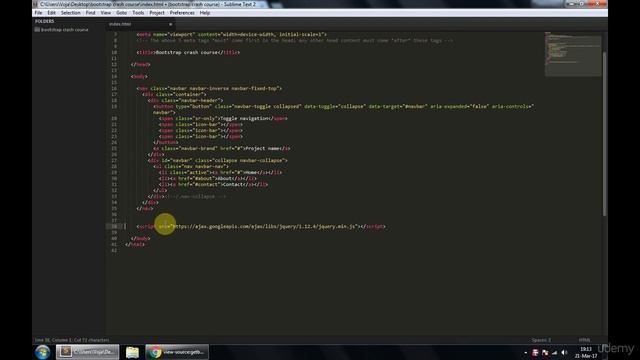Open the Selection menu
This screenshot has height=360, width=640.
point(71,13)
